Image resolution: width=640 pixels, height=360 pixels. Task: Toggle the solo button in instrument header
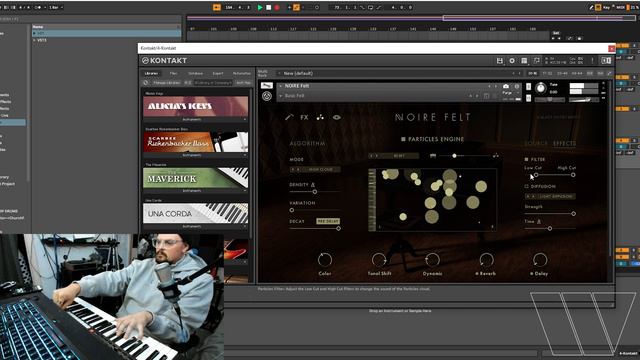tap(529, 87)
